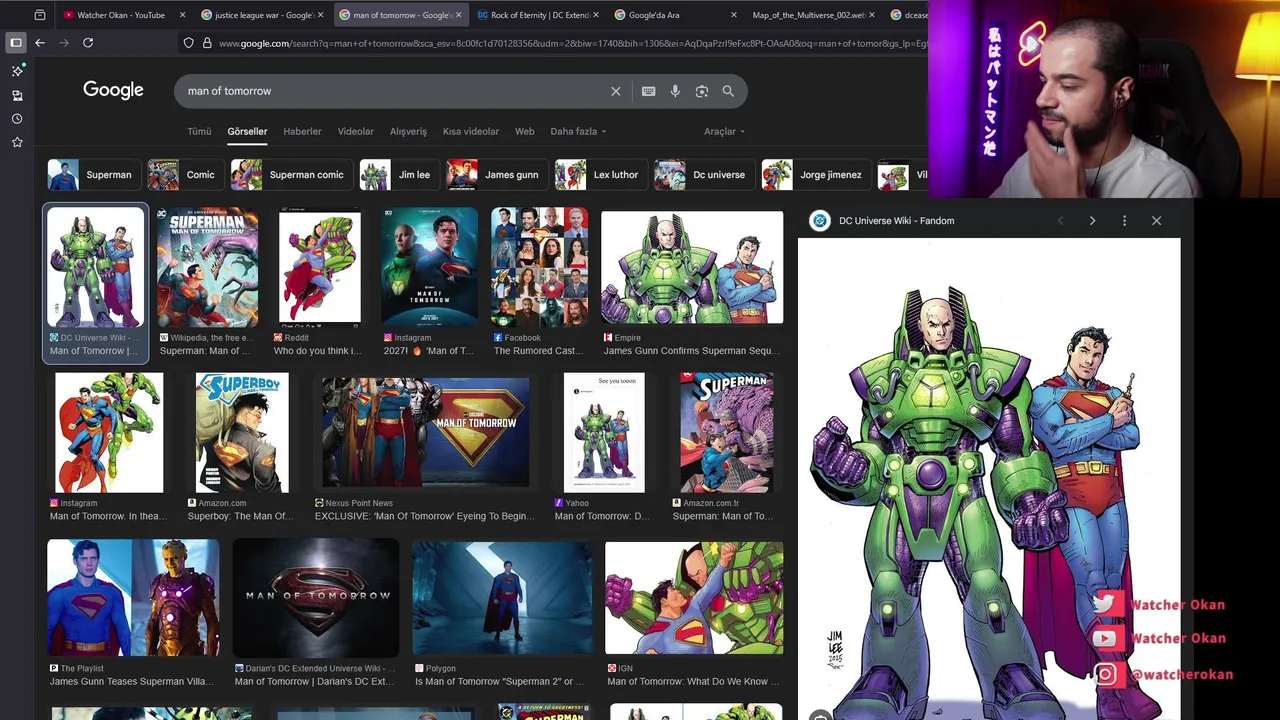Close the DC Universe Wiki preview panel
The height and width of the screenshot is (720, 1280).
click(1156, 221)
